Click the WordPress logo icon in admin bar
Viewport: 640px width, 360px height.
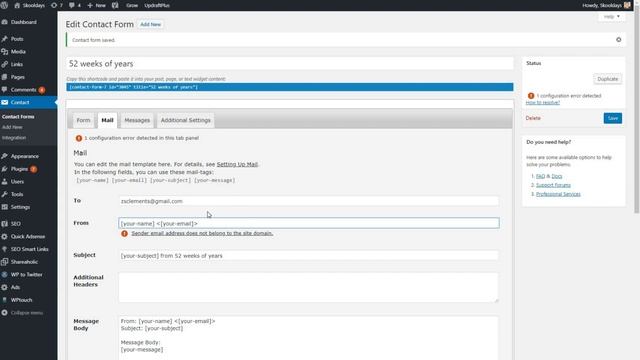click(x=4, y=5)
